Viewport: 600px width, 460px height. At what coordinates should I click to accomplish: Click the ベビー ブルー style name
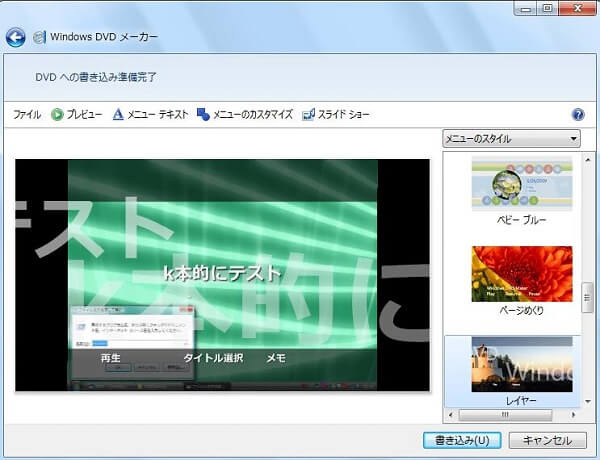tap(522, 220)
